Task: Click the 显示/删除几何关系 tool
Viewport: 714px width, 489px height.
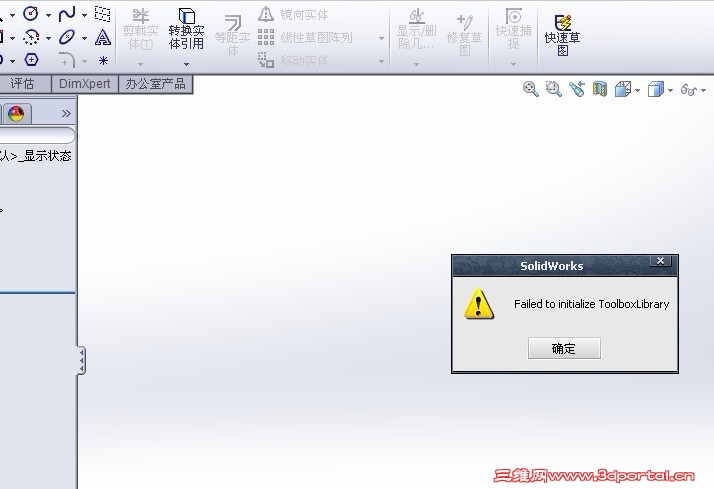Action: click(x=417, y=29)
